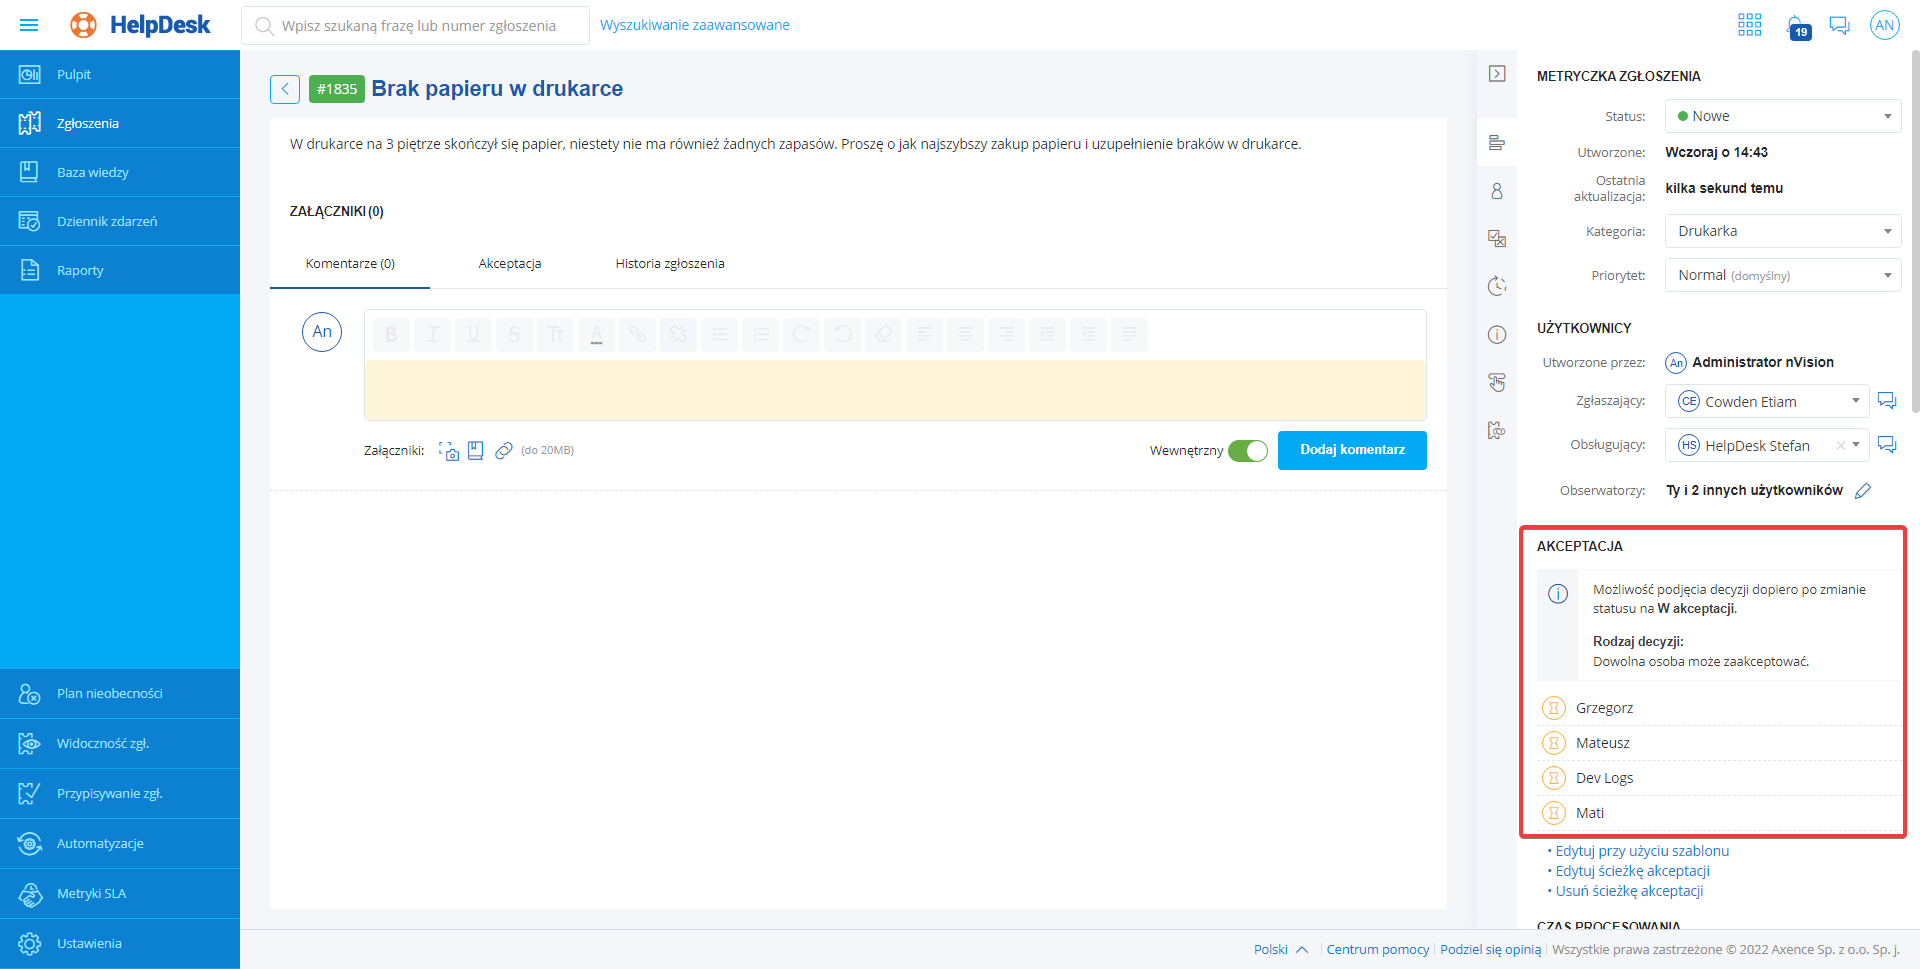
Task: Open the AN user avatar menu
Action: (1884, 25)
